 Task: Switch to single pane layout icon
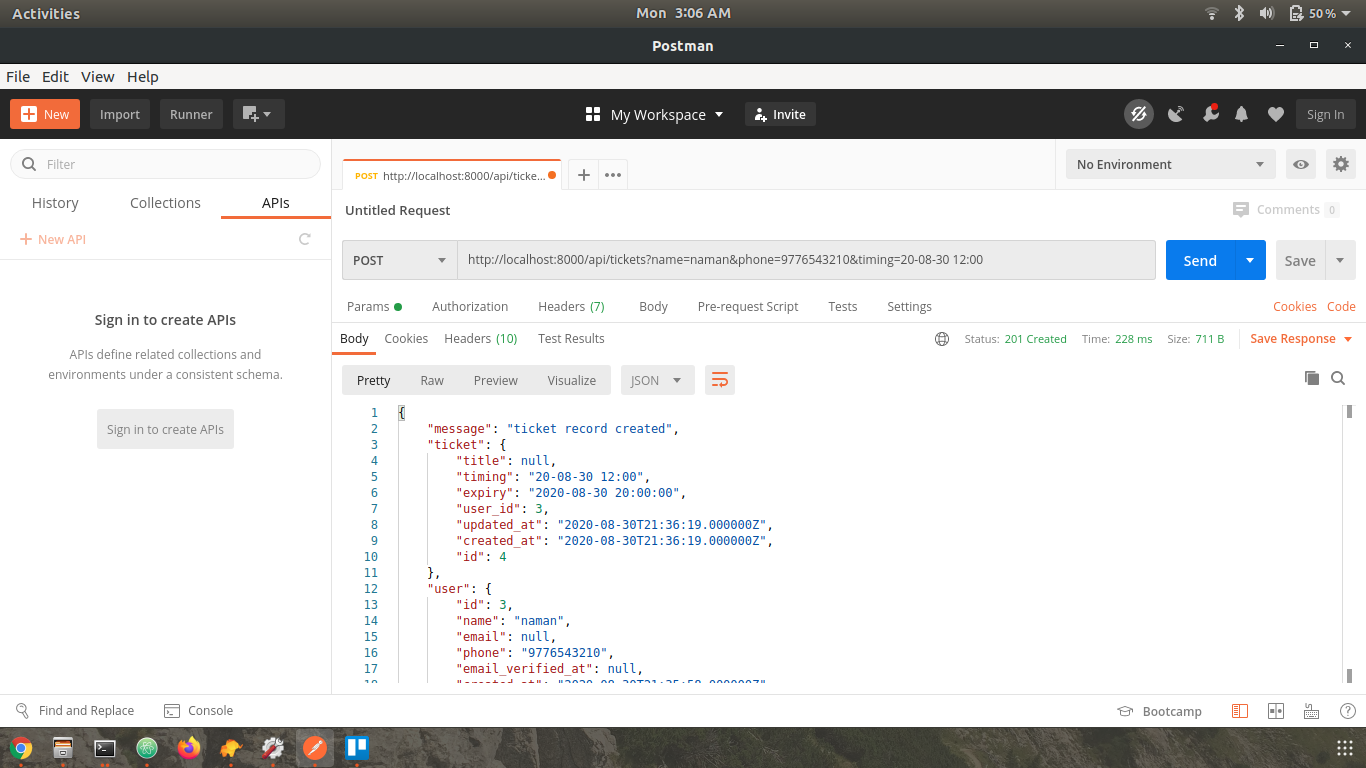click(x=1240, y=711)
